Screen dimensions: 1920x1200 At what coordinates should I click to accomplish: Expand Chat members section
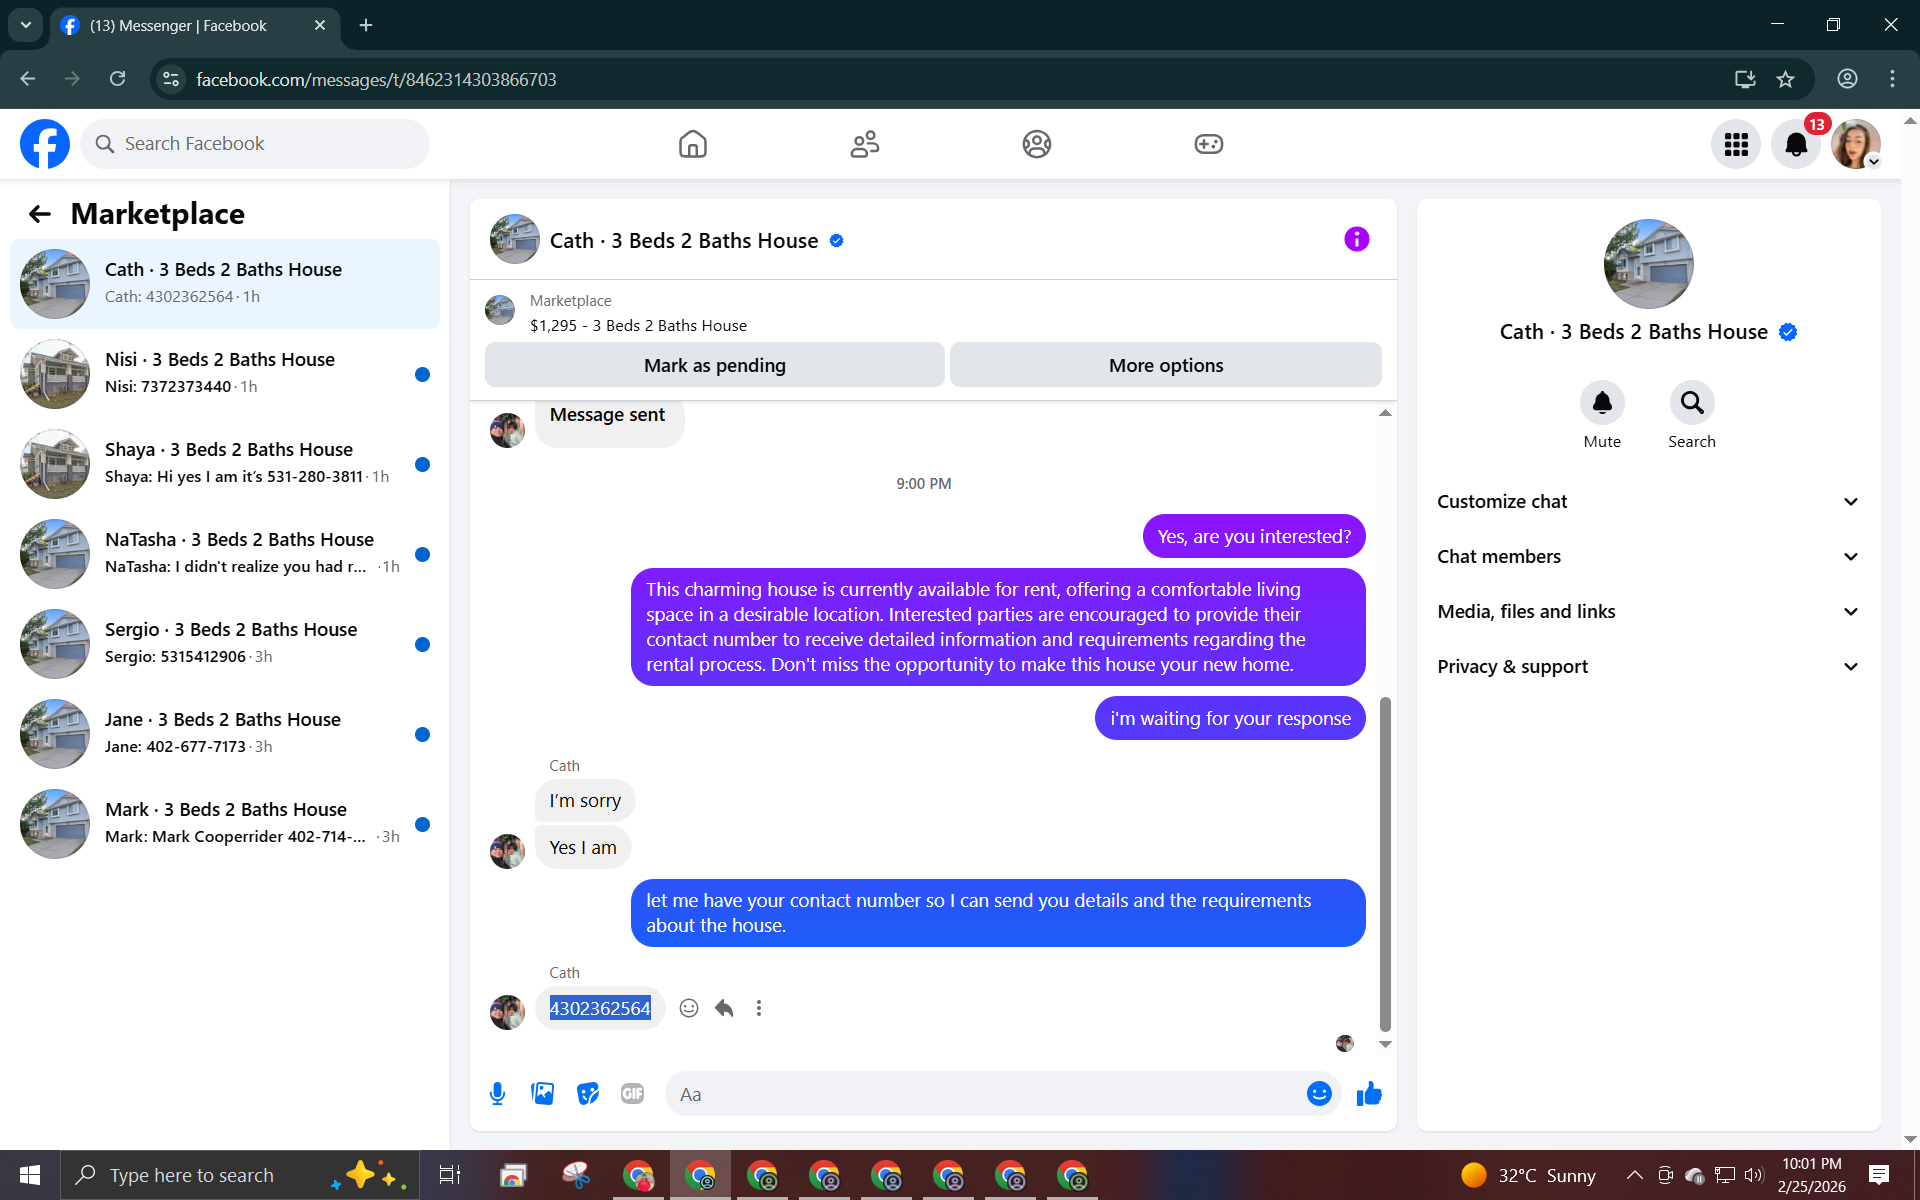(1648, 557)
